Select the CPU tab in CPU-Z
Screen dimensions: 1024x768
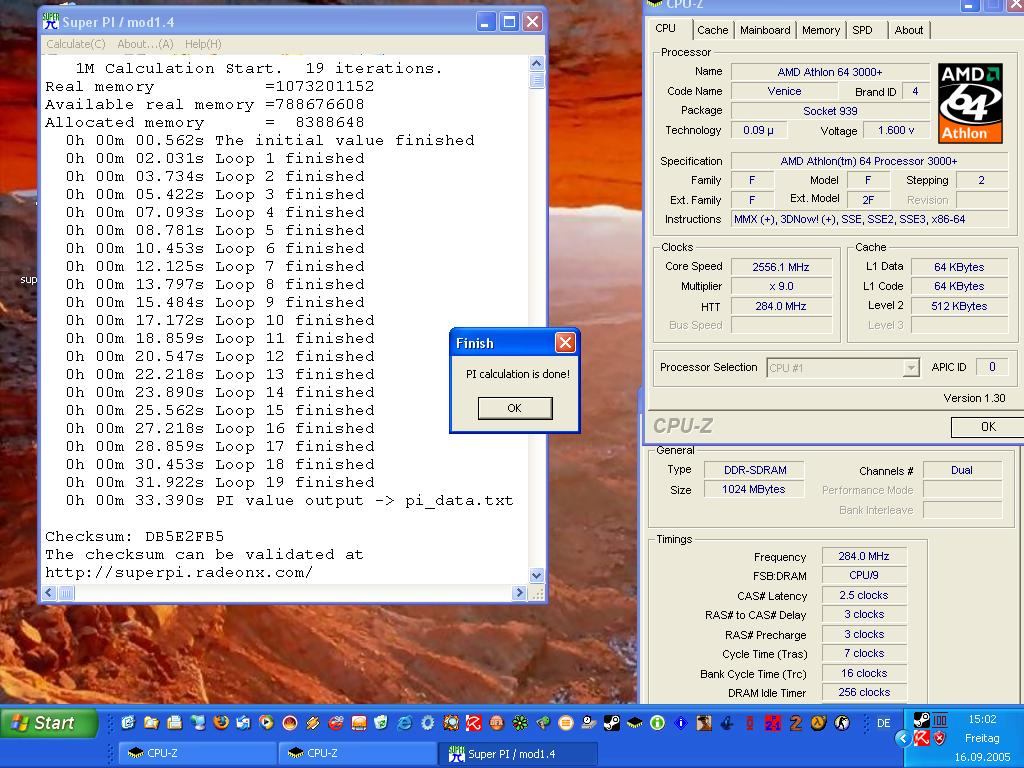point(665,28)
